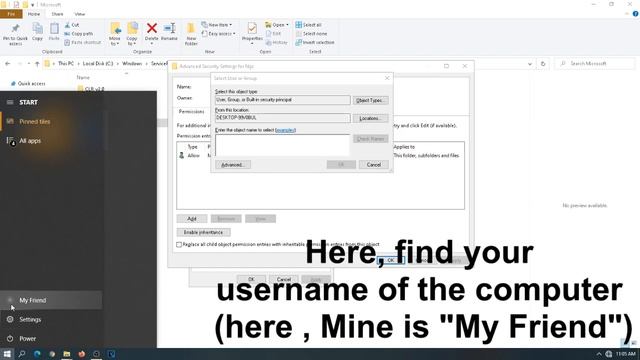Click the Locations button

point(370,118)
